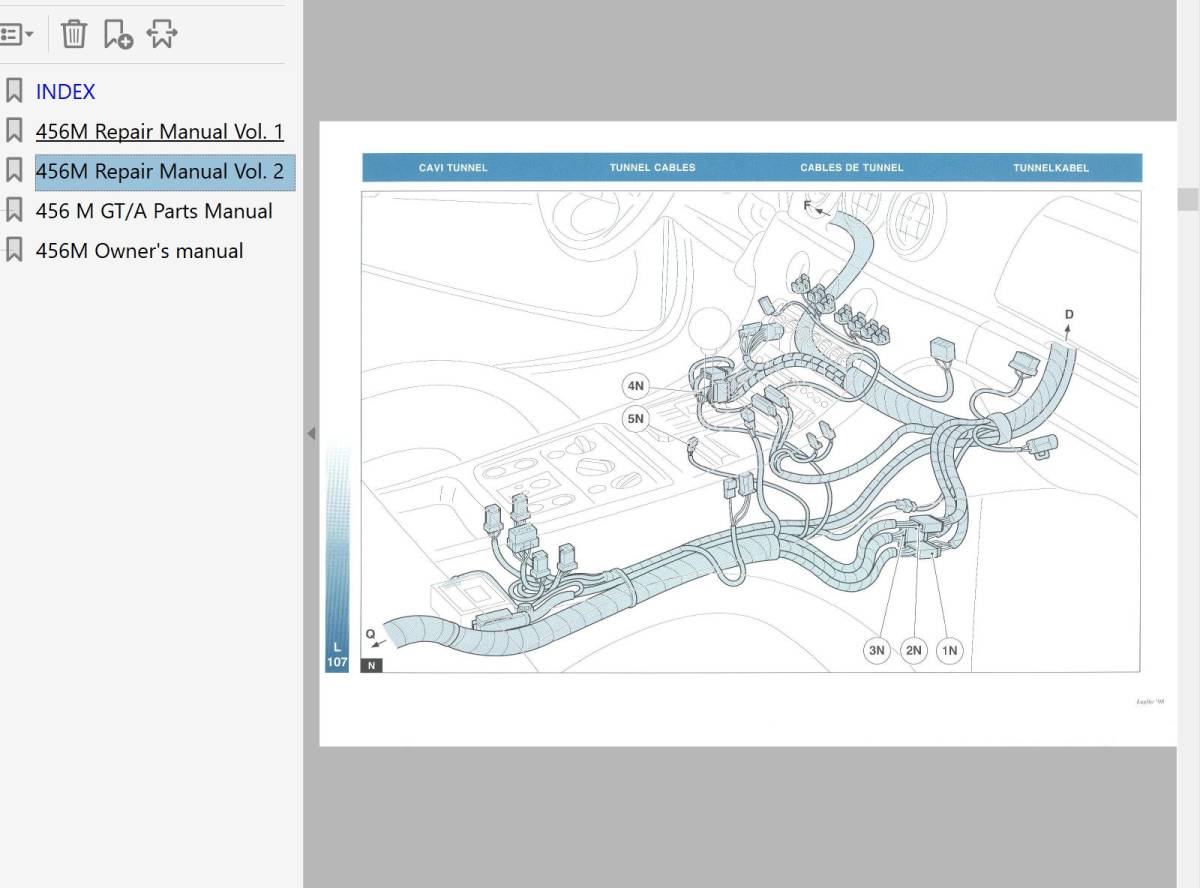Click the 1N connector callout
The height and width of the screenshot is (888, 1200).
[949, 650]
